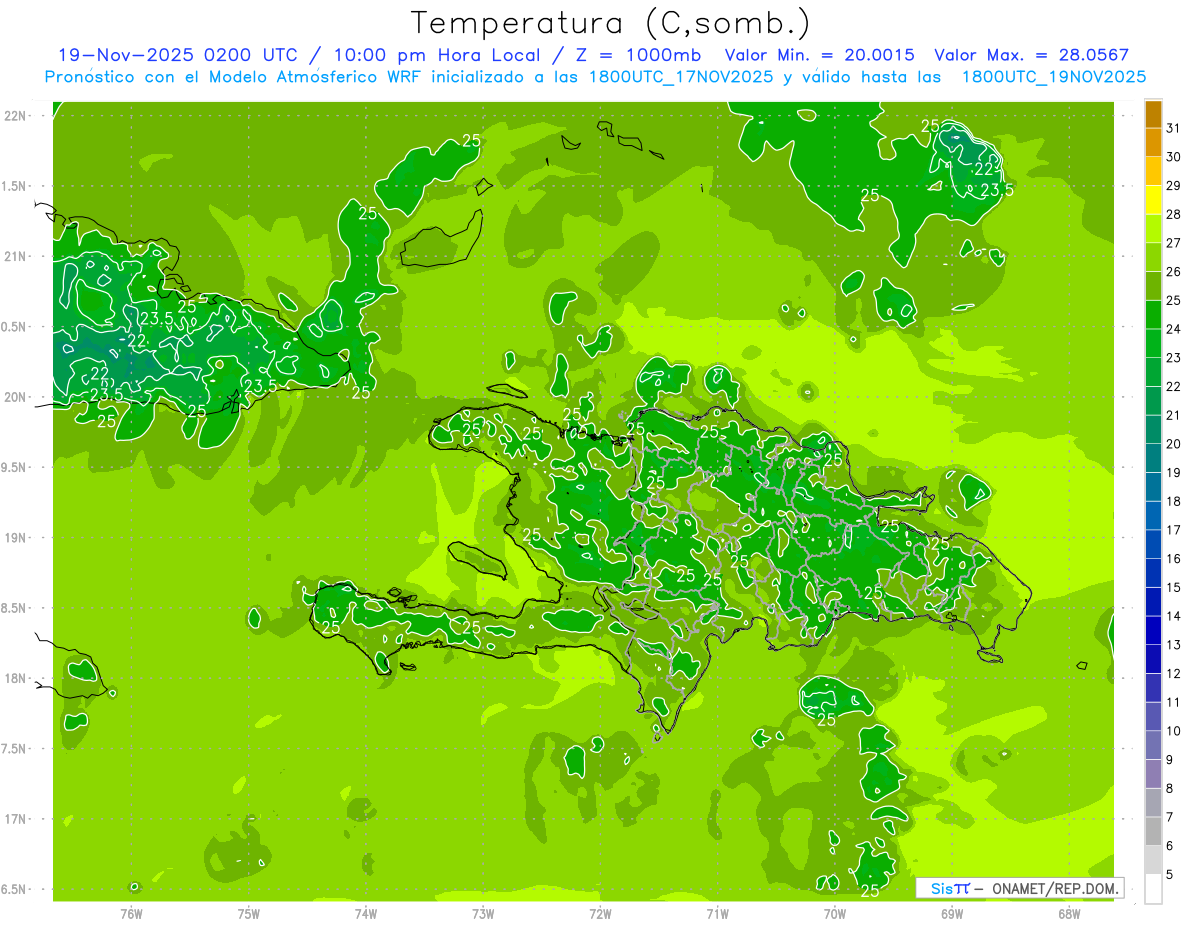Click the '20N' latitude label
The height and width of the screenshot is (927, 1200).
click(16, 397)
